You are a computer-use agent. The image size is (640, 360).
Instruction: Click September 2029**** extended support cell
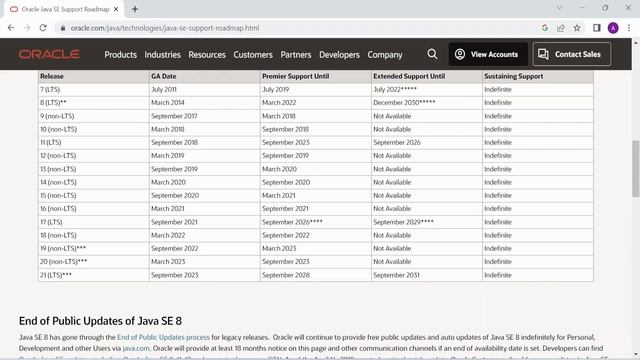[x=427, y=222]
